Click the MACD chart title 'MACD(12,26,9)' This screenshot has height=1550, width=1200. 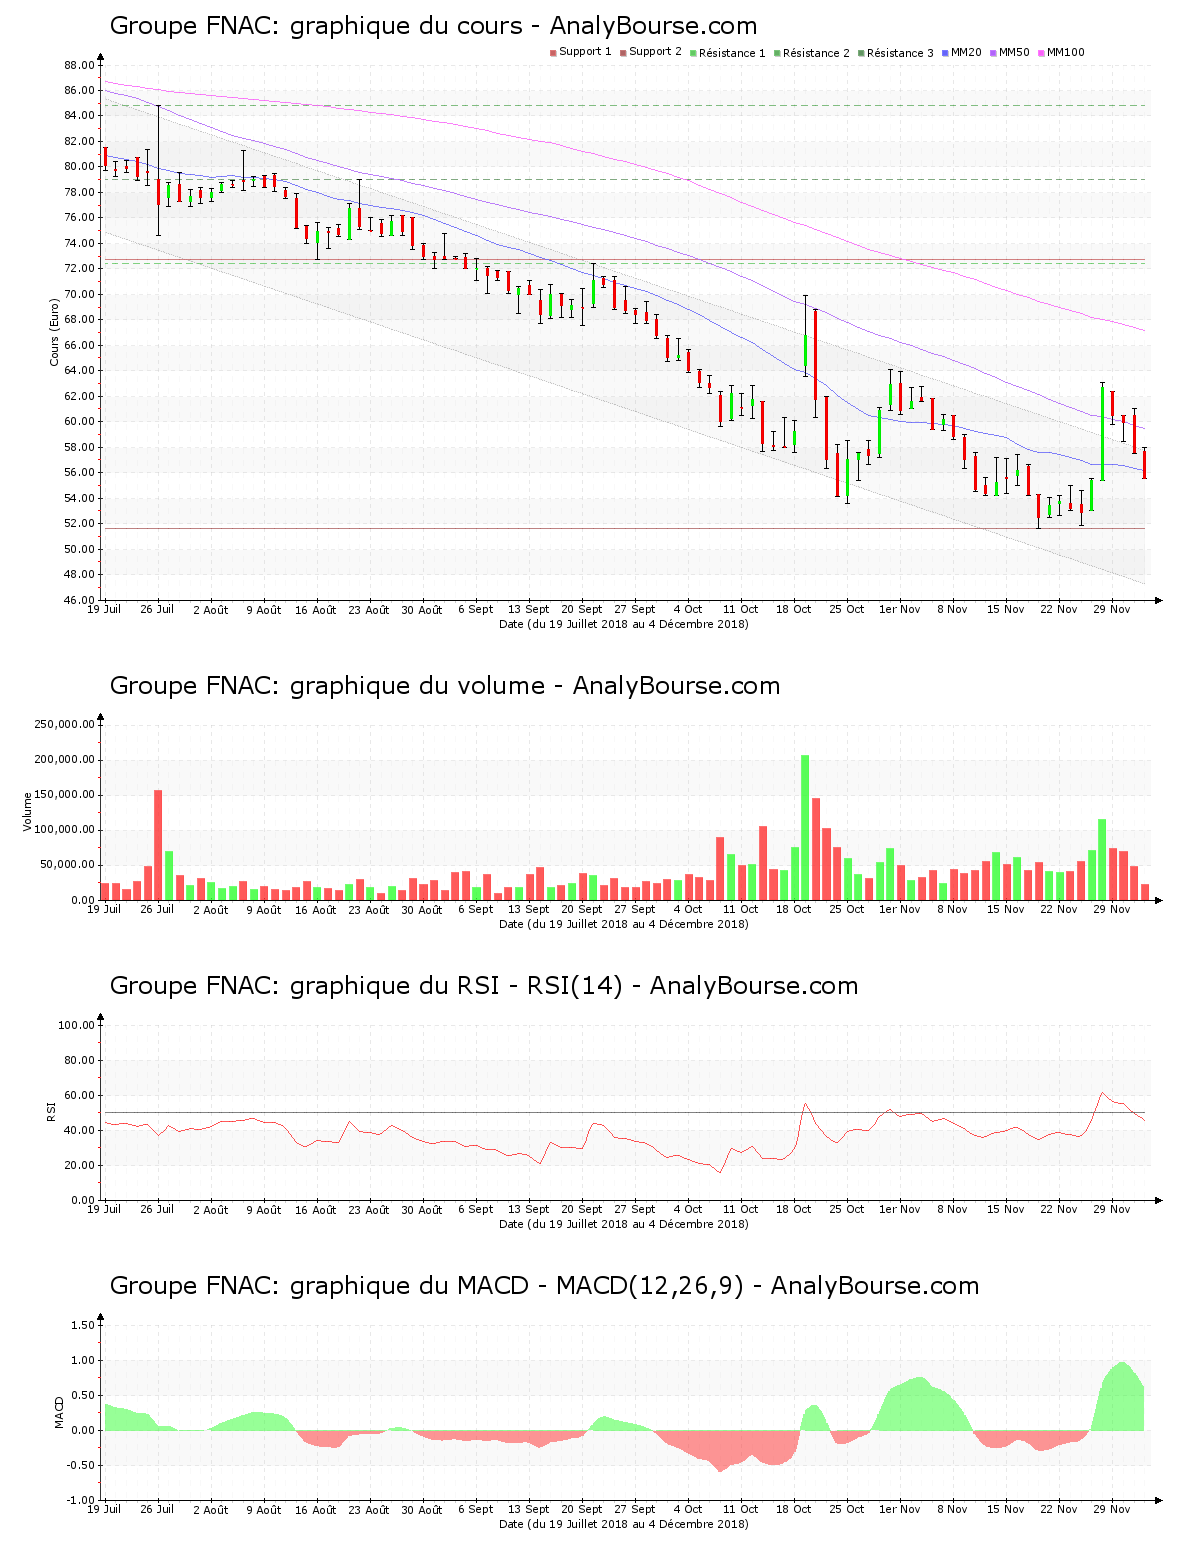click(650, 1287)
